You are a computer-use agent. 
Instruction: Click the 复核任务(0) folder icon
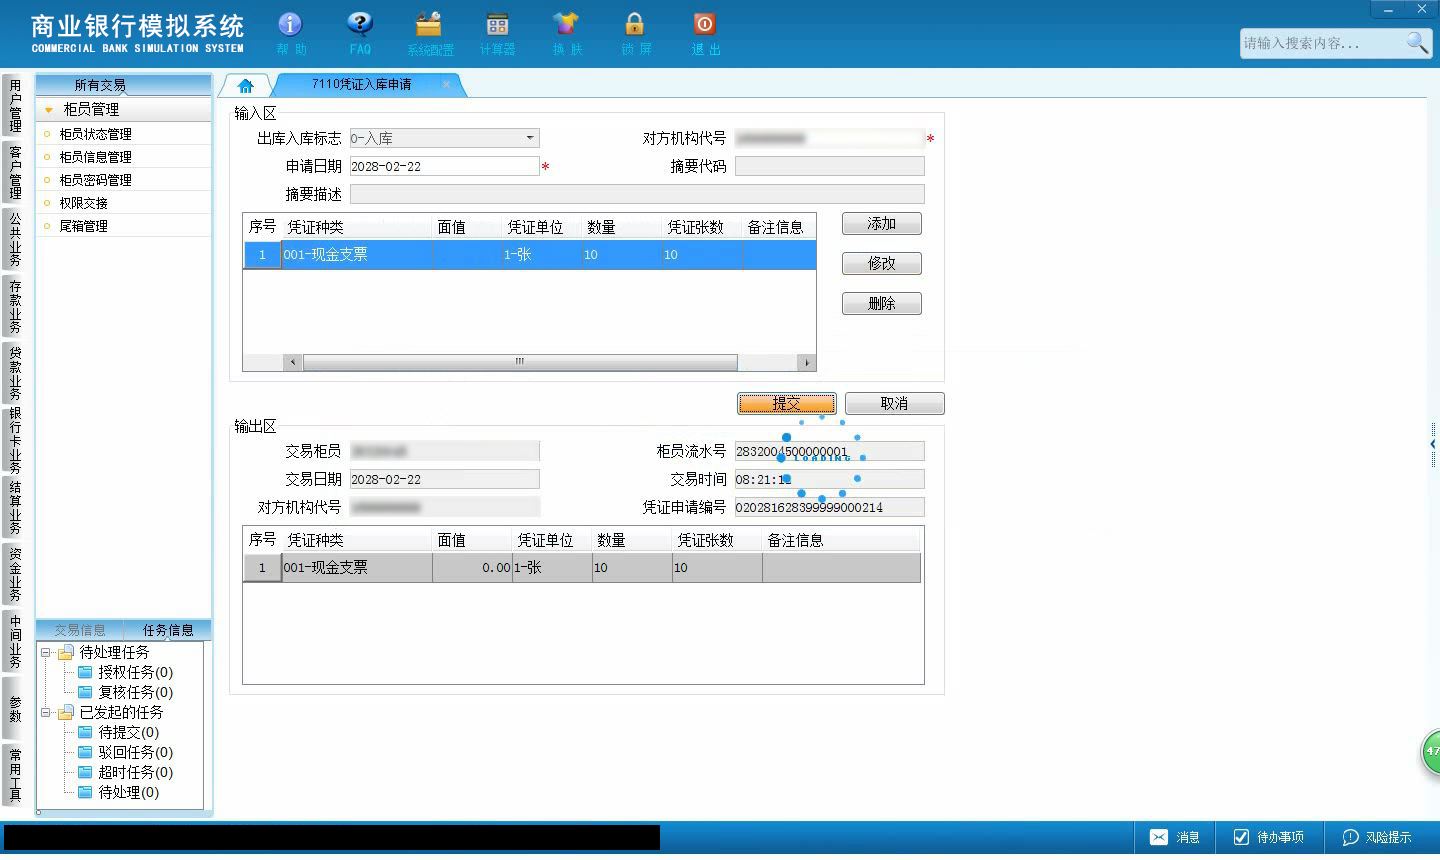point(85,692)
